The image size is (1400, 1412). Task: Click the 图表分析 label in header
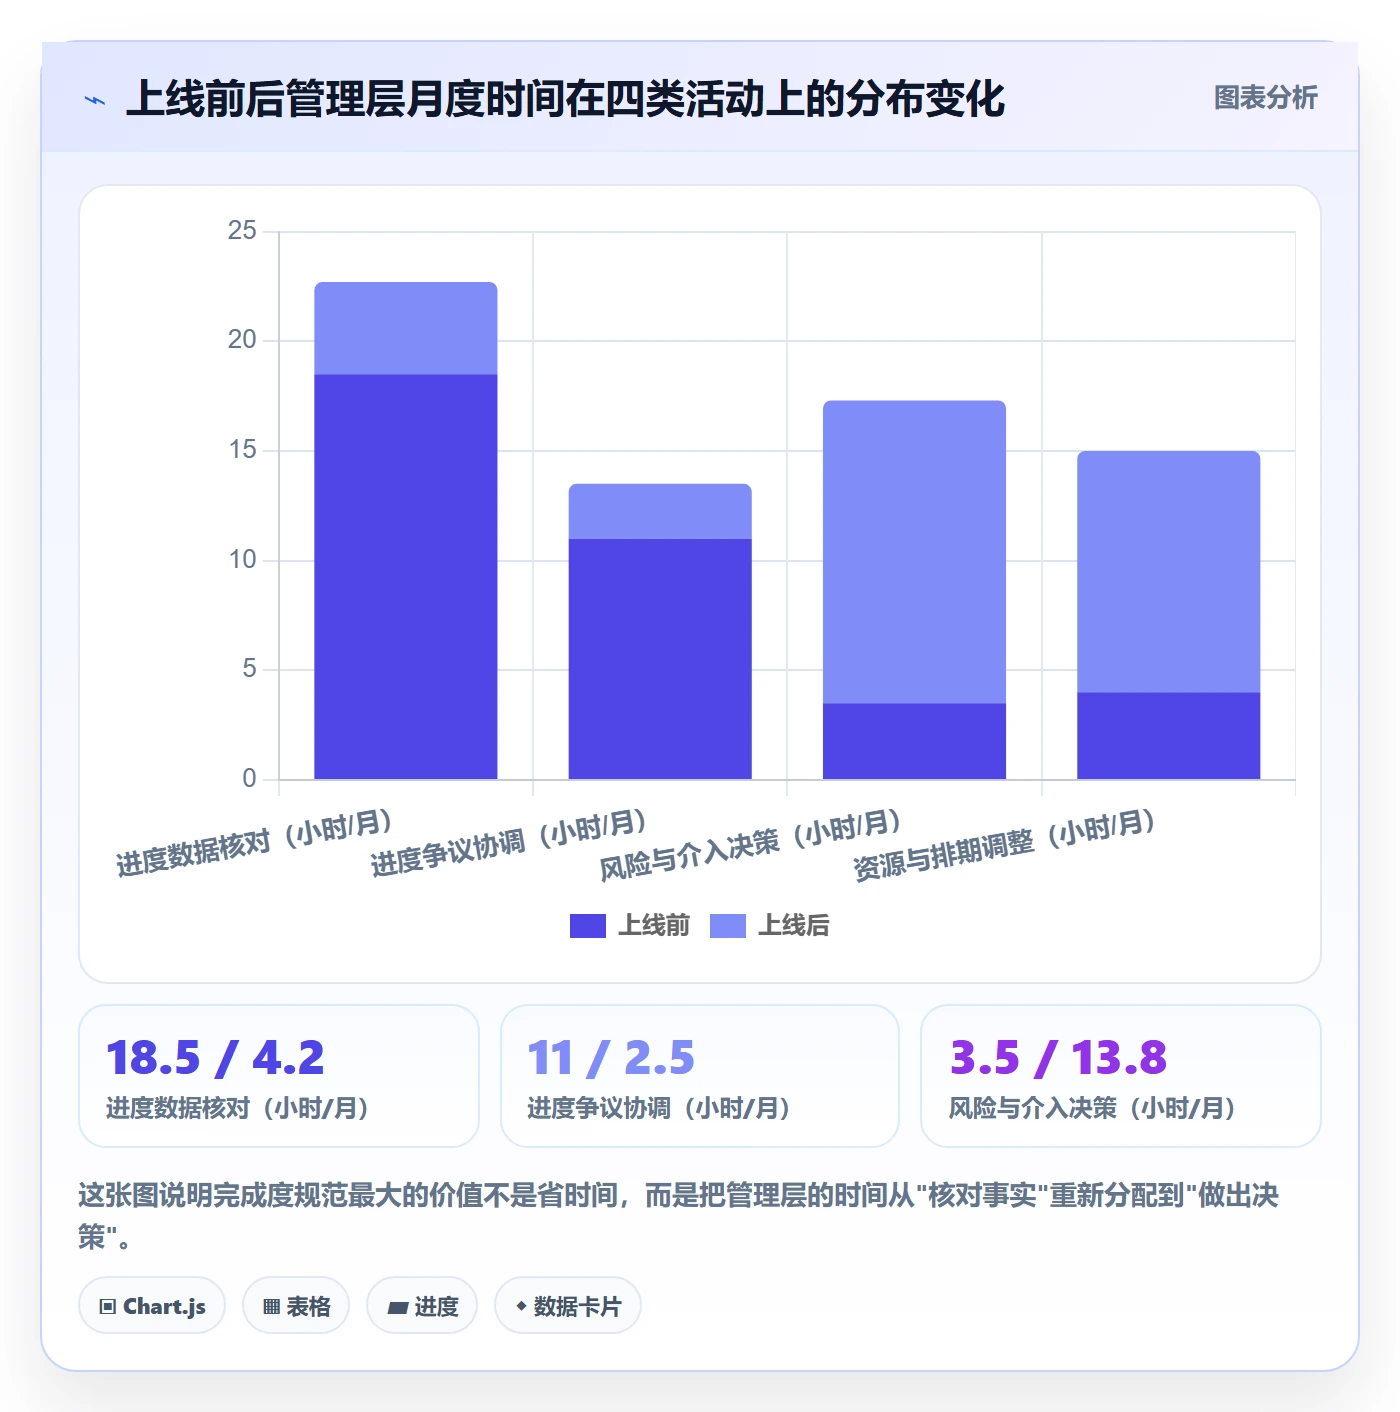tap(1265, 98)
